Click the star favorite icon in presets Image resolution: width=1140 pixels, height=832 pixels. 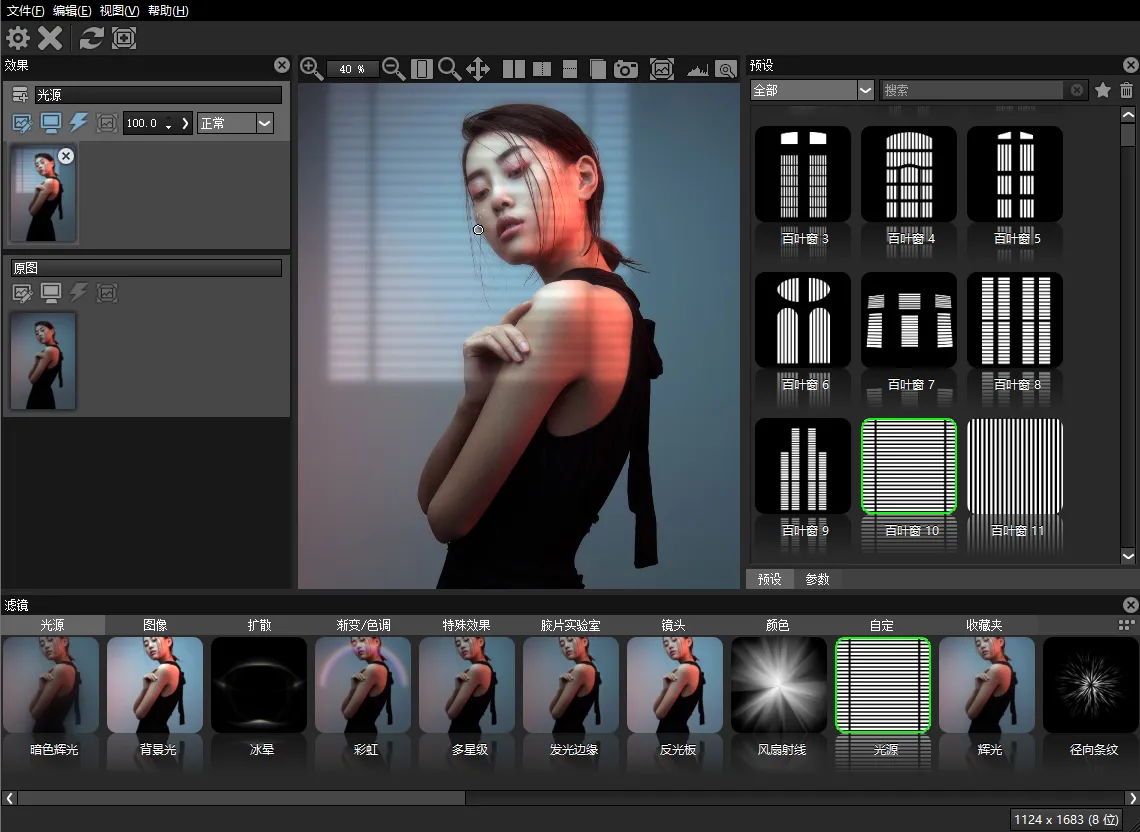tap(1103, 90)
